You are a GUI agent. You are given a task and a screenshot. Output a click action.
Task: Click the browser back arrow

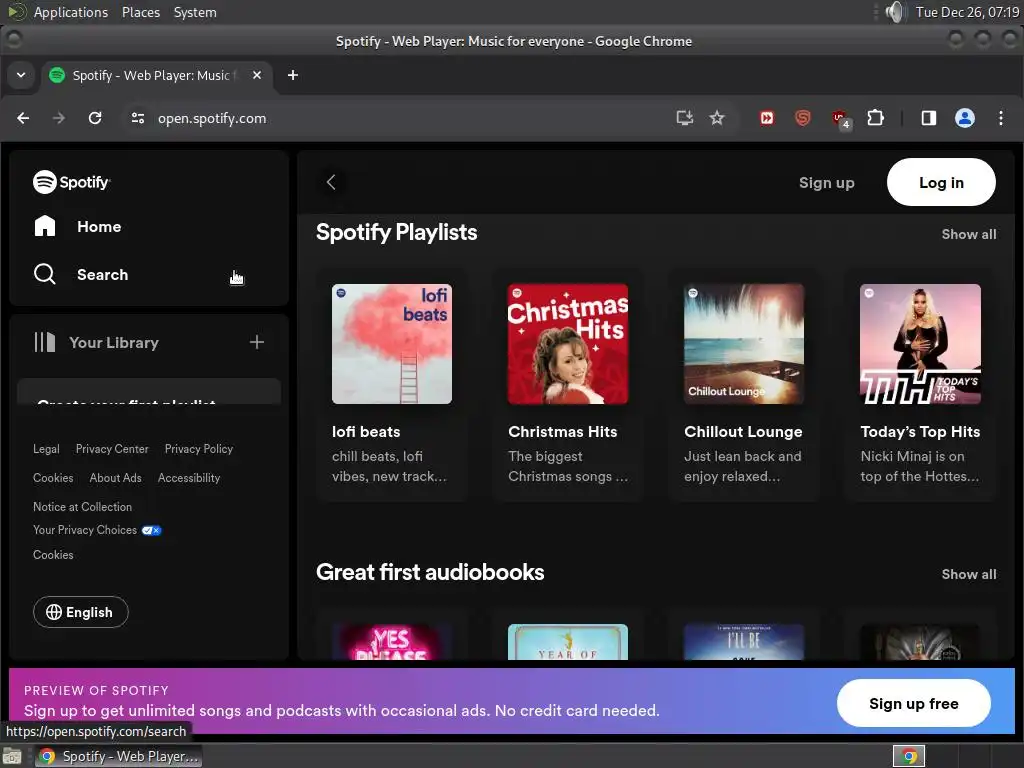click(23, 118)
